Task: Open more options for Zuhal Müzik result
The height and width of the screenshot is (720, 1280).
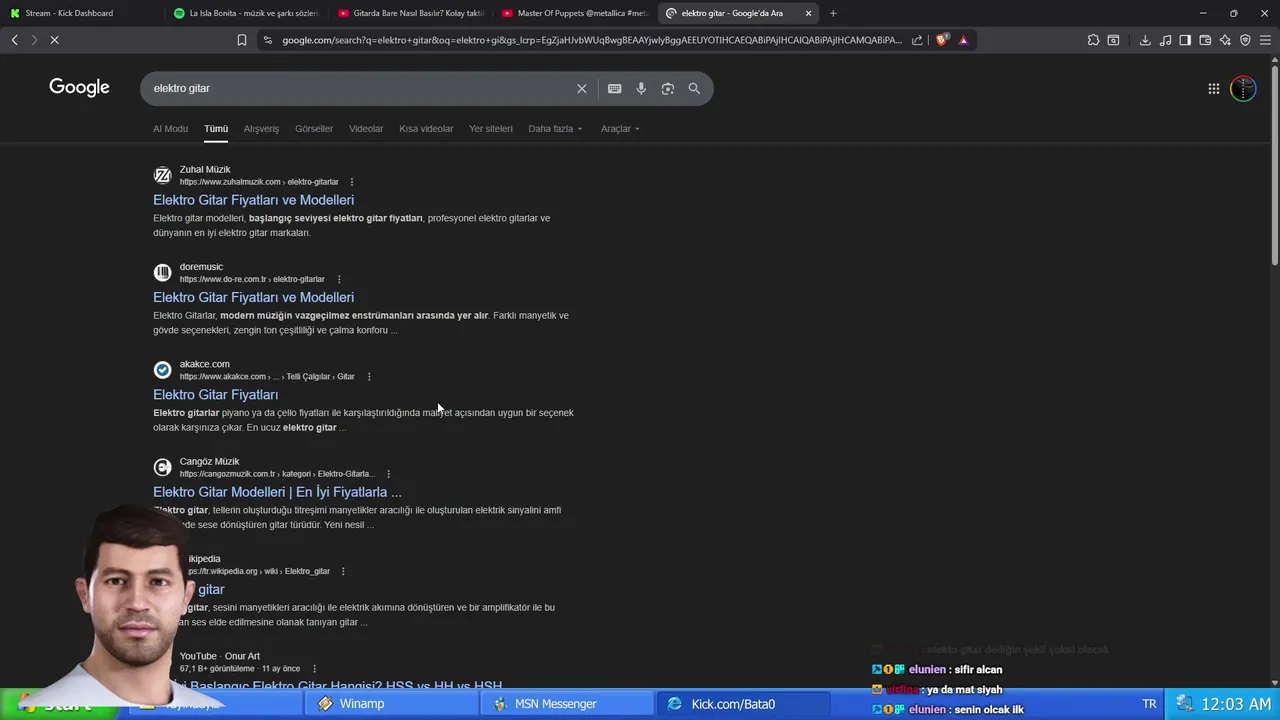Action: [x=352, y=182]
